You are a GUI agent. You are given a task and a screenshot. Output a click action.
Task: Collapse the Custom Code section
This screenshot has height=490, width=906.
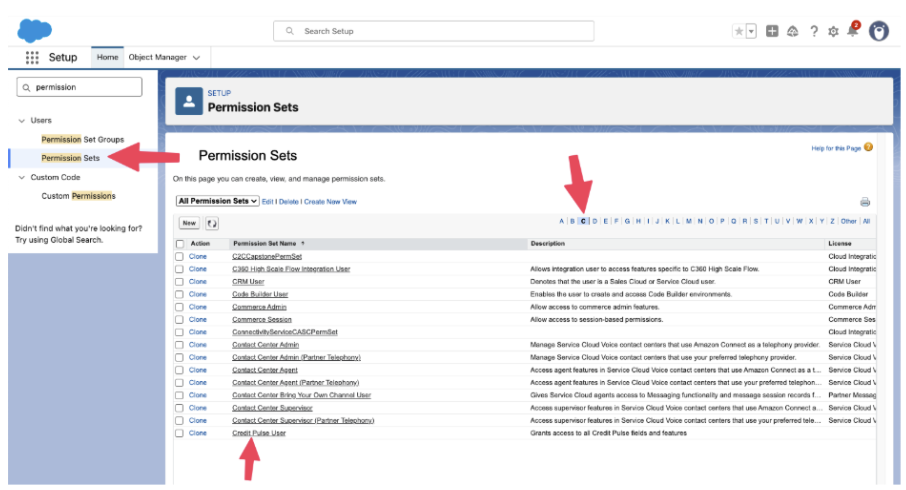tap(22, 177)
